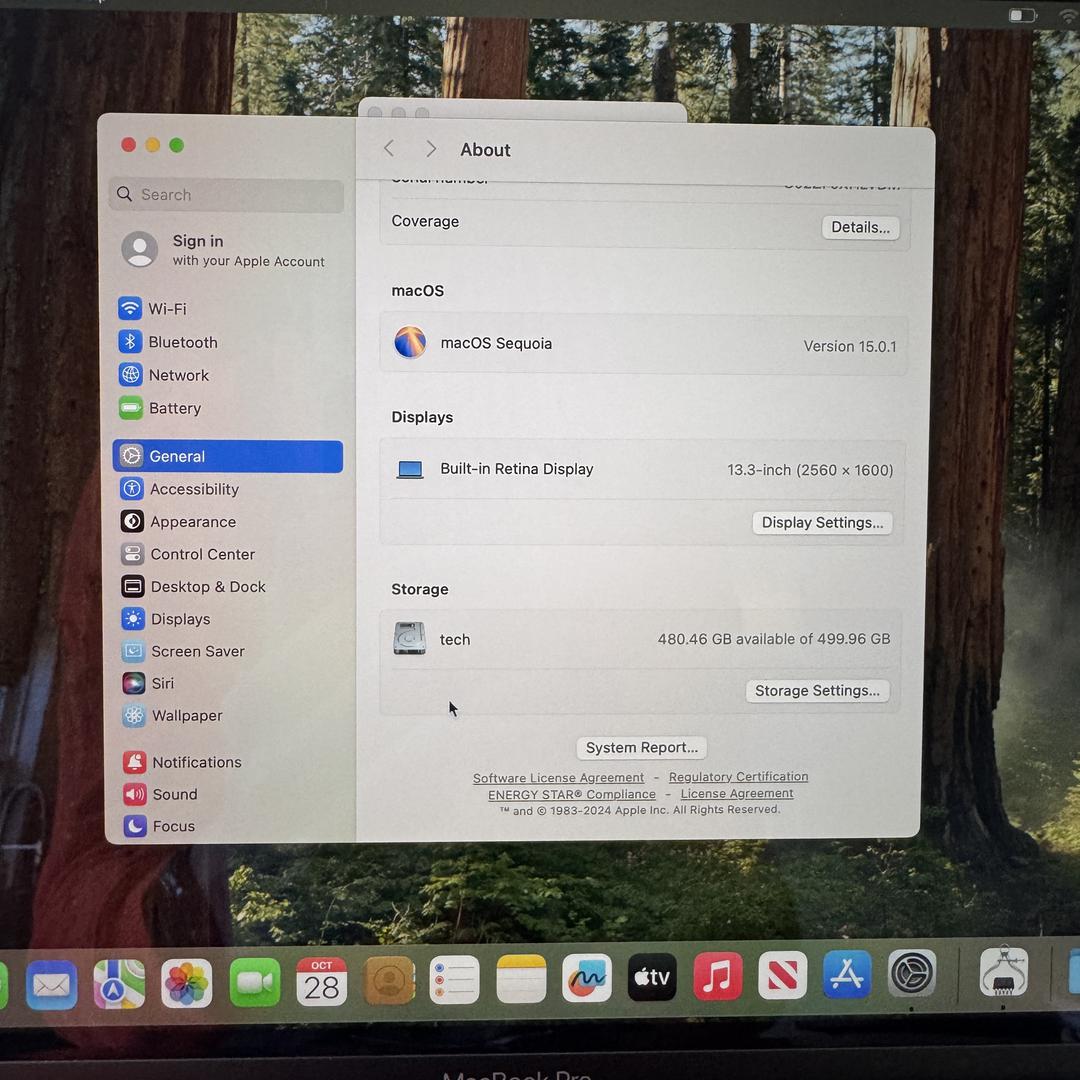Open ENERGY STAR Compliance link
Screen dimensions: 1080x1080
(x=572, y=794)
